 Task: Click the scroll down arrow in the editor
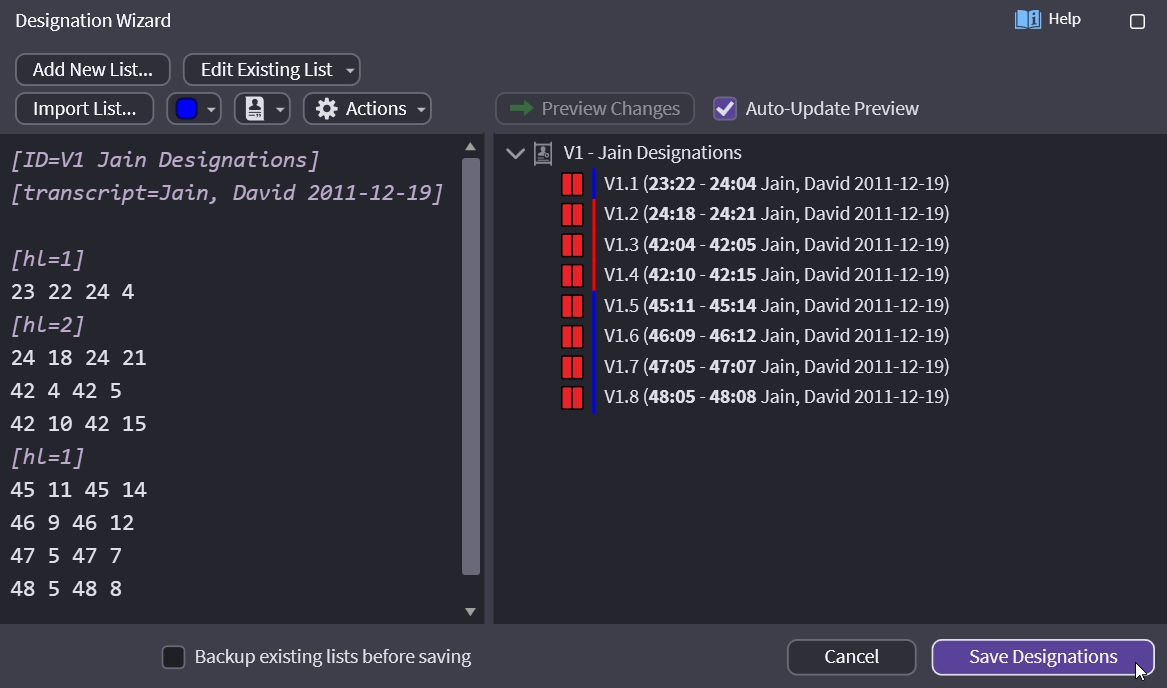point(471,611)
